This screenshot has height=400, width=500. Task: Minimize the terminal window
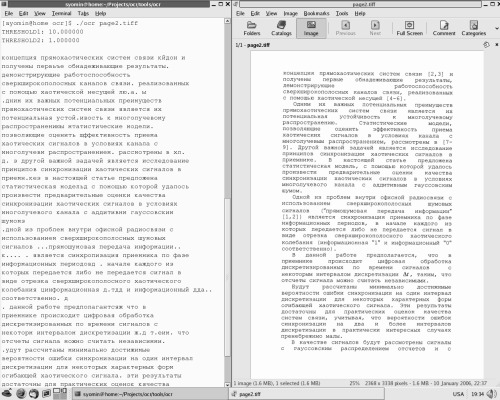pos(214,4)
